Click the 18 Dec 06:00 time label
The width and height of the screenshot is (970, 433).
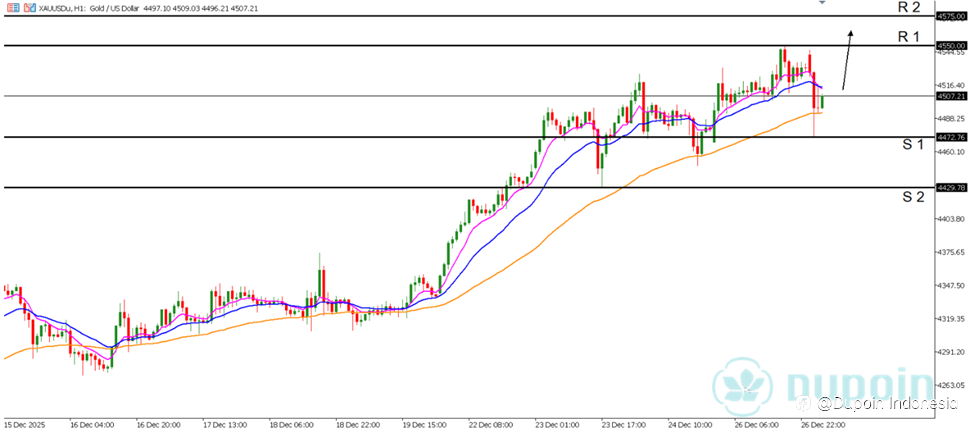pos(291,426)
